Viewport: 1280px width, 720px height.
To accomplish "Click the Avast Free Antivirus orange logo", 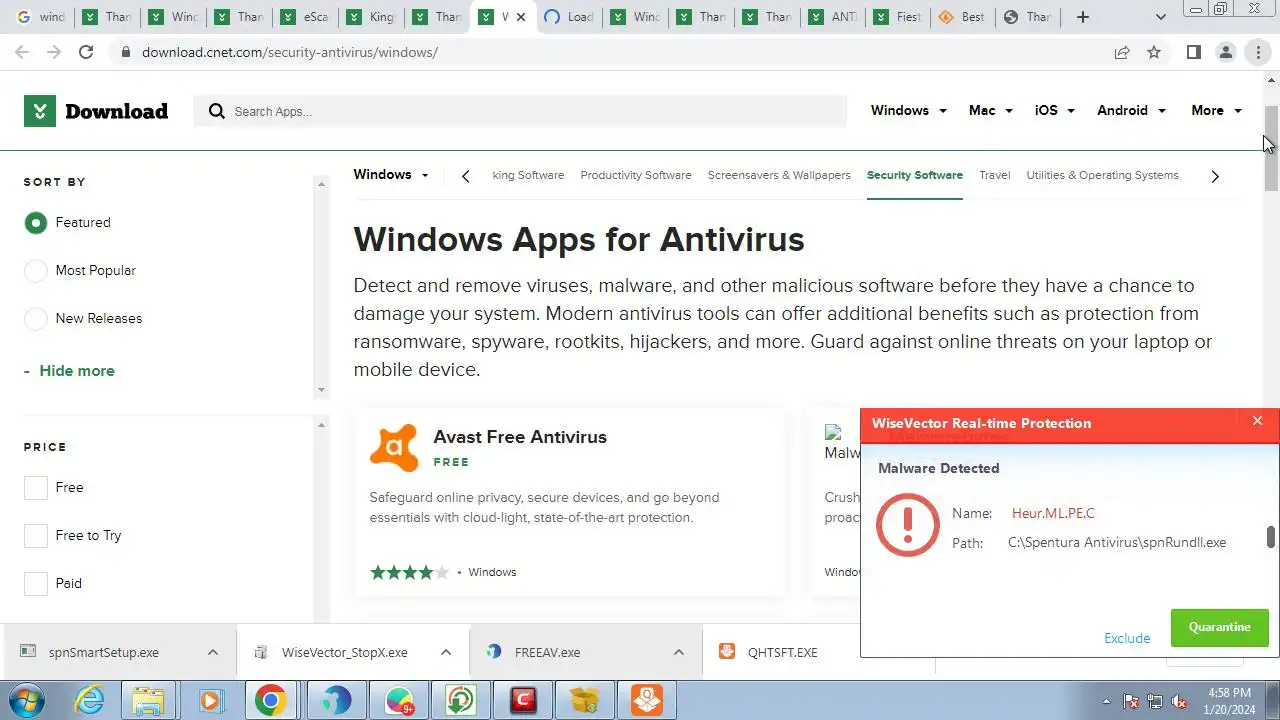I will pyautogui.click(x=394, y=447).
